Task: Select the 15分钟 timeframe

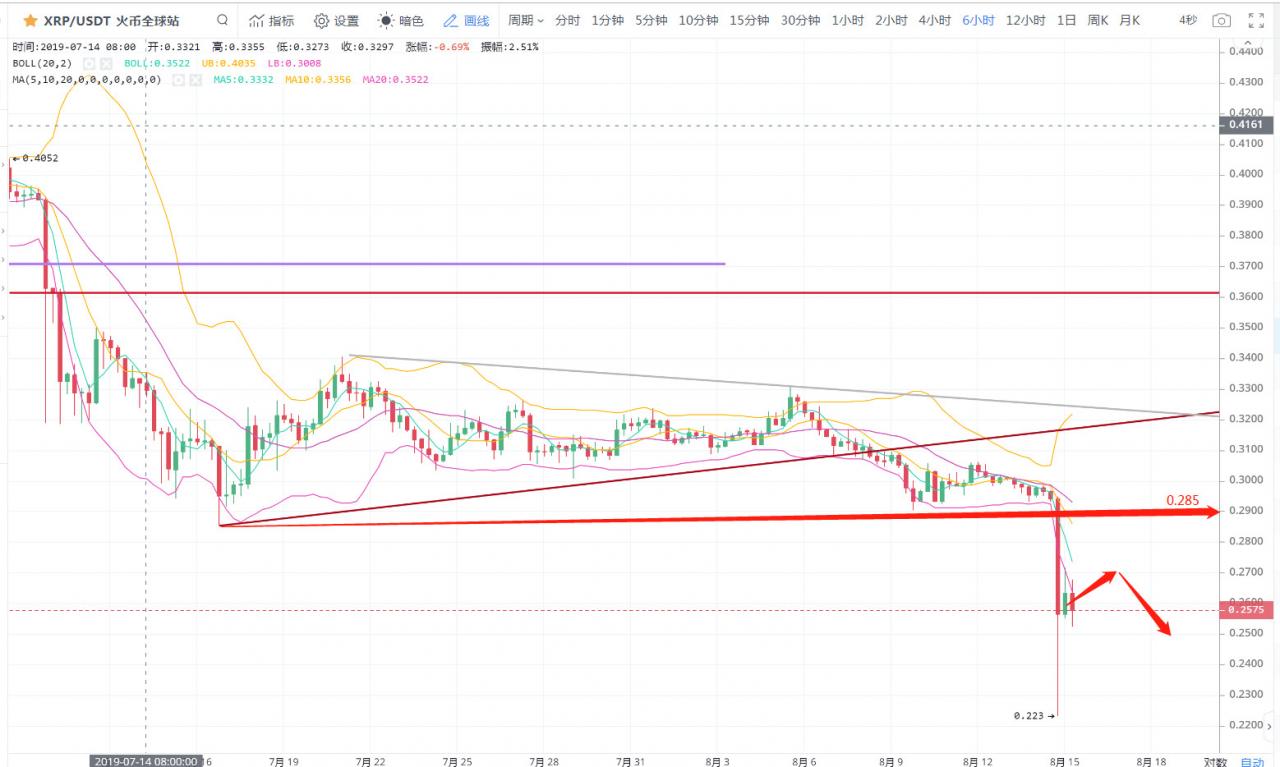Action: coord(750,20)
